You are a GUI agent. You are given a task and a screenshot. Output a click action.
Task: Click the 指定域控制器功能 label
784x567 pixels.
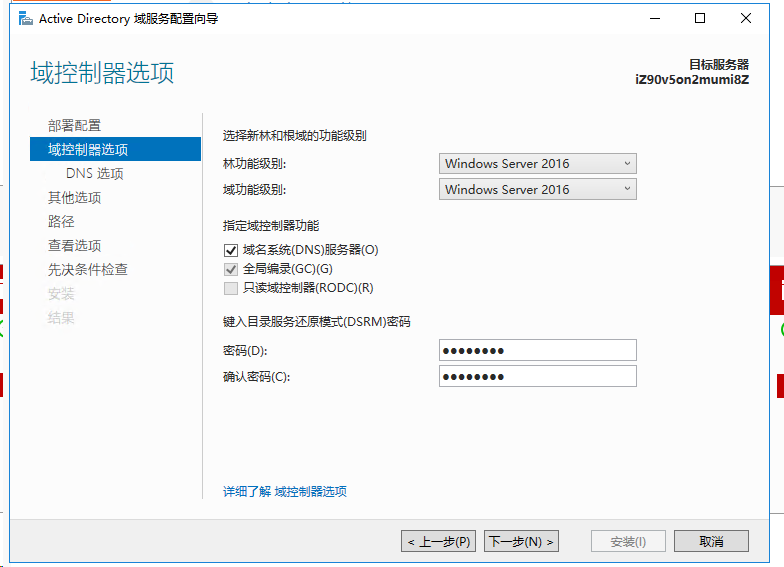point(270,226)
